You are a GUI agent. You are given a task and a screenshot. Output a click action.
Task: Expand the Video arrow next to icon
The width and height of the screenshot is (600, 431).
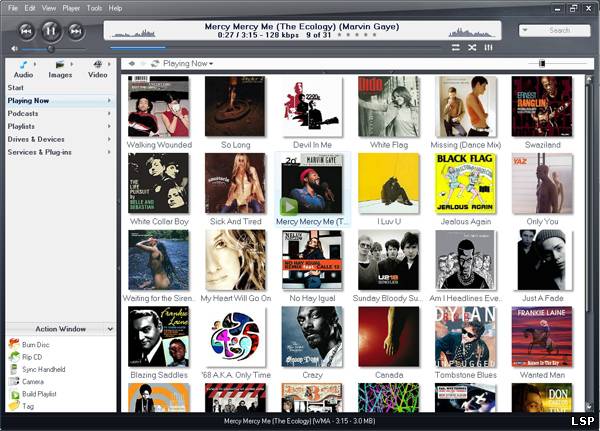tap(109, 64)
